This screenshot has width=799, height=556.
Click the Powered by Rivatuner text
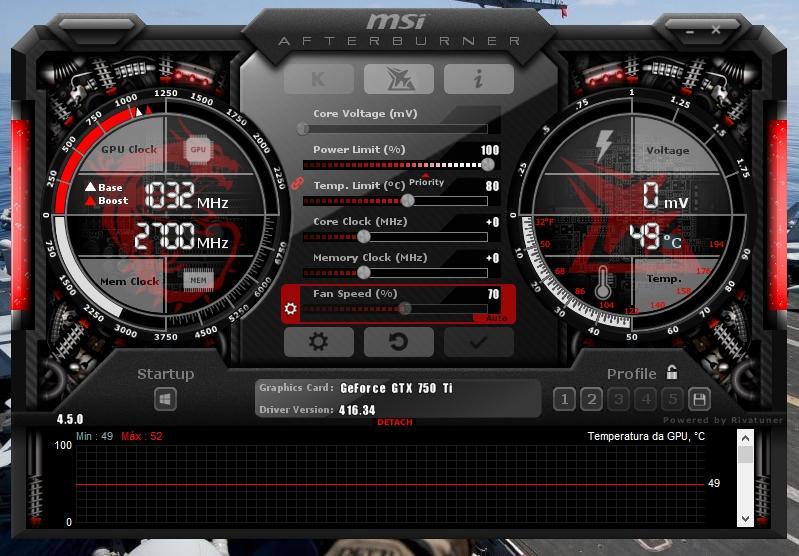coord(723,420)
